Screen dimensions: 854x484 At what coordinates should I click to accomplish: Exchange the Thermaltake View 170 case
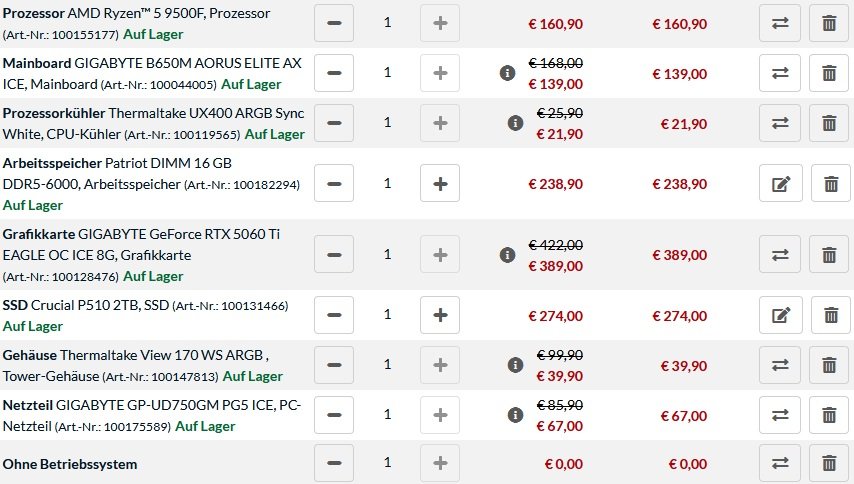coord(780,365)
